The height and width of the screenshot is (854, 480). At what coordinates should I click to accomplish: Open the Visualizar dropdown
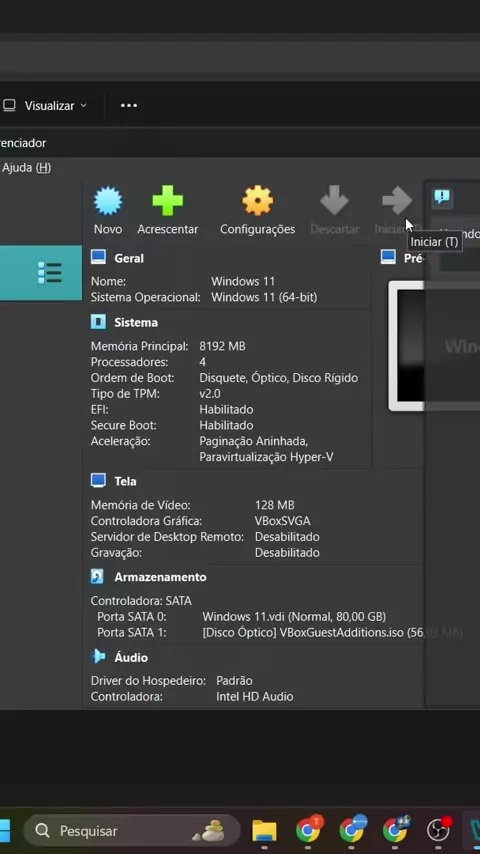click(x=56, y=106)
